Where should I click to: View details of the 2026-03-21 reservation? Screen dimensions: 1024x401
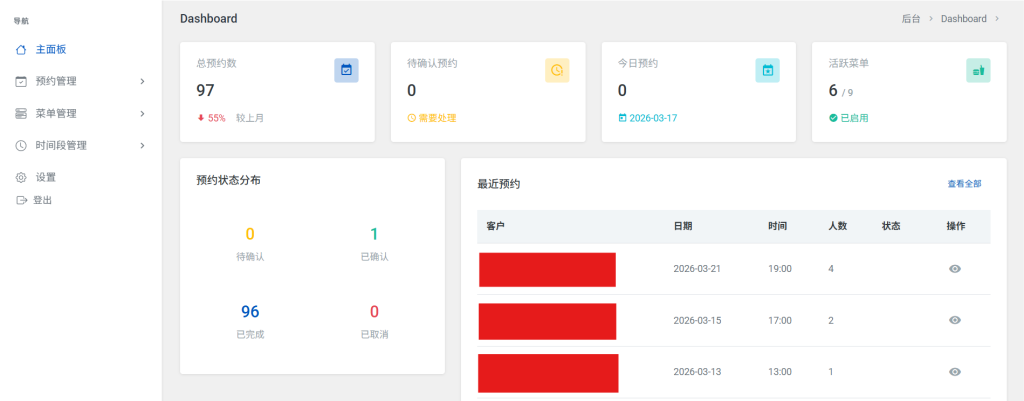pos(955,269)
